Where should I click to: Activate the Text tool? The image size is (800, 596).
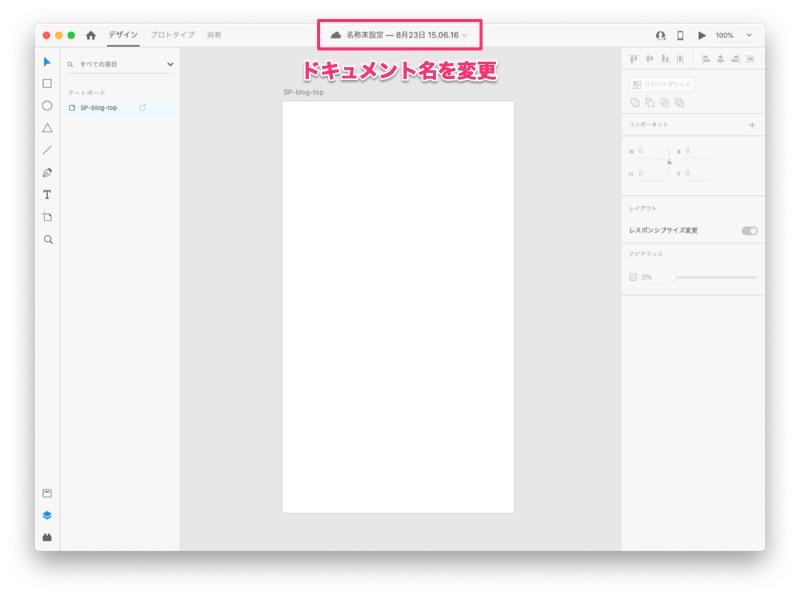coord(47,195)
